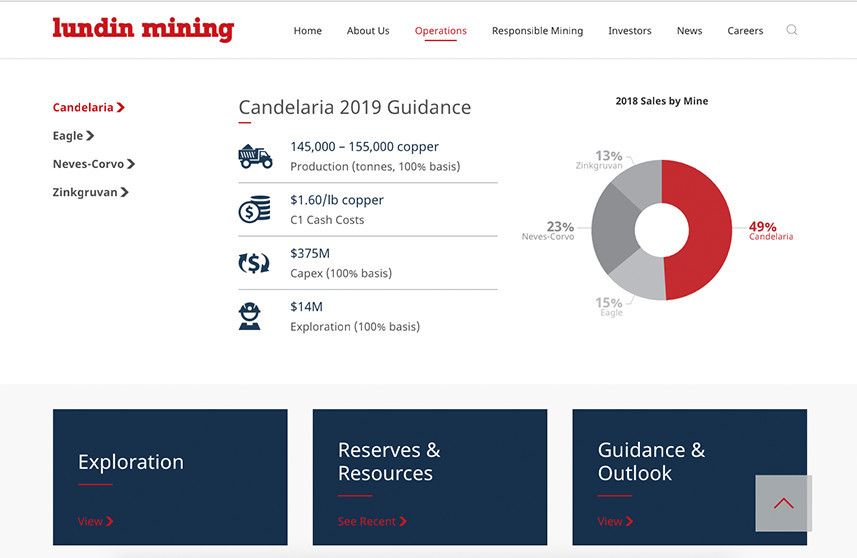This screenshot has width=857, height=558.
Task: Go to the Investors menu item
Action: coord(630,31)
